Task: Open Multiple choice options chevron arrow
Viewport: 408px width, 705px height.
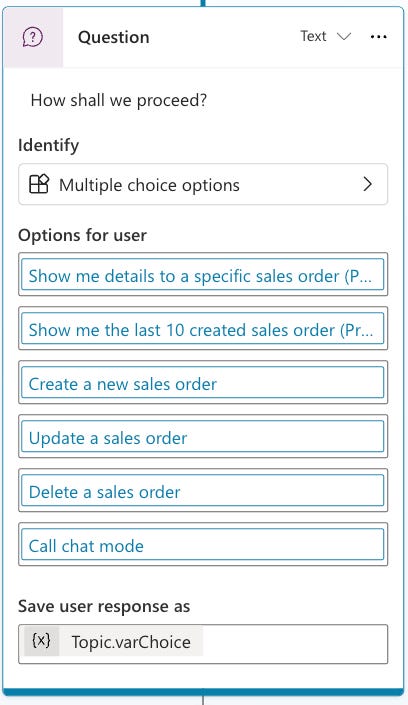Action: click(368, 184)
